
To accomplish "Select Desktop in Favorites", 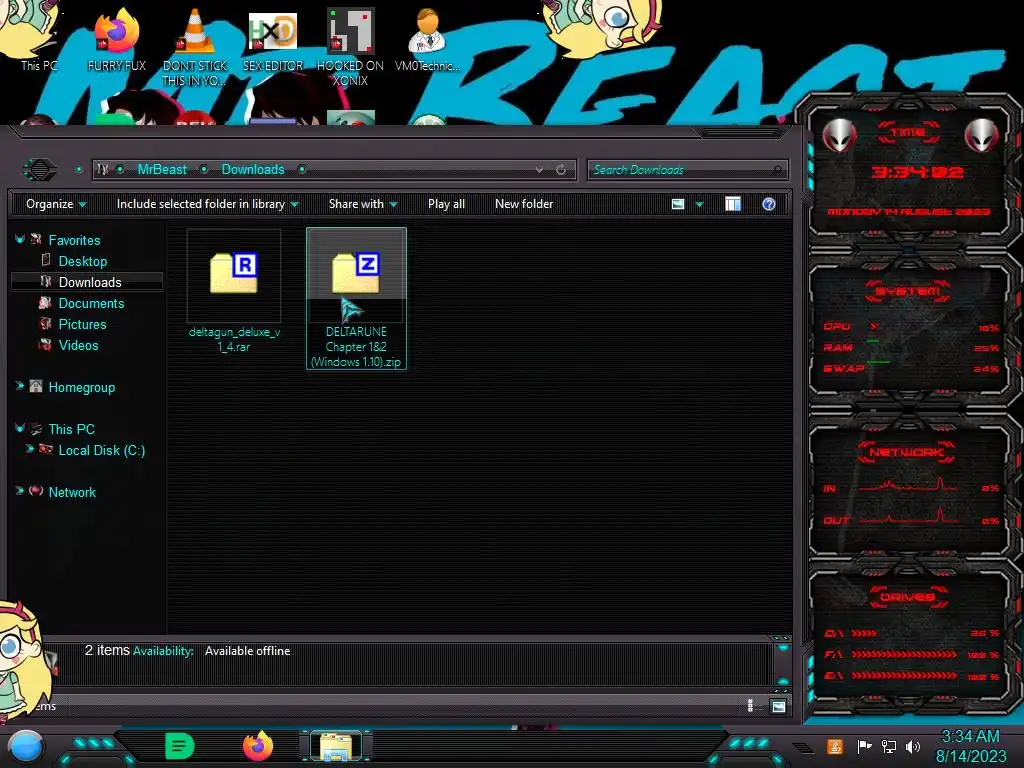I will coord(83,261).
